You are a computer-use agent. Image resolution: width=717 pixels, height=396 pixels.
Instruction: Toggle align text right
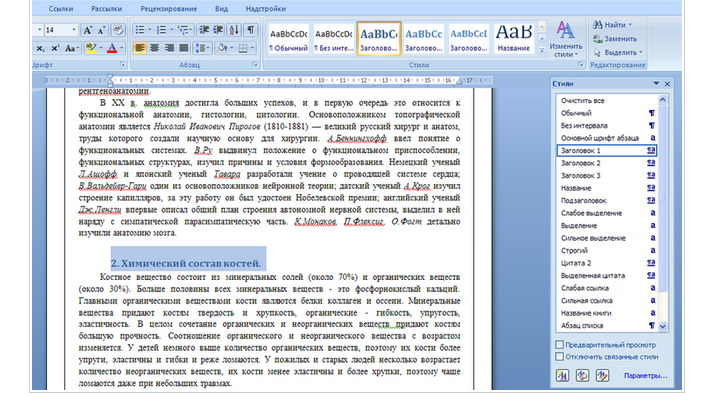[169, 48]
